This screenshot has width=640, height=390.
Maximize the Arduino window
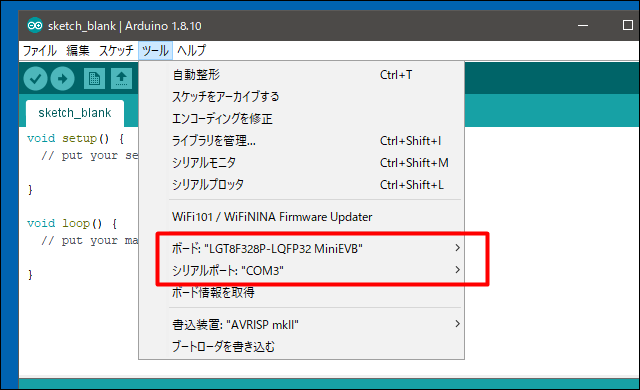628,25
